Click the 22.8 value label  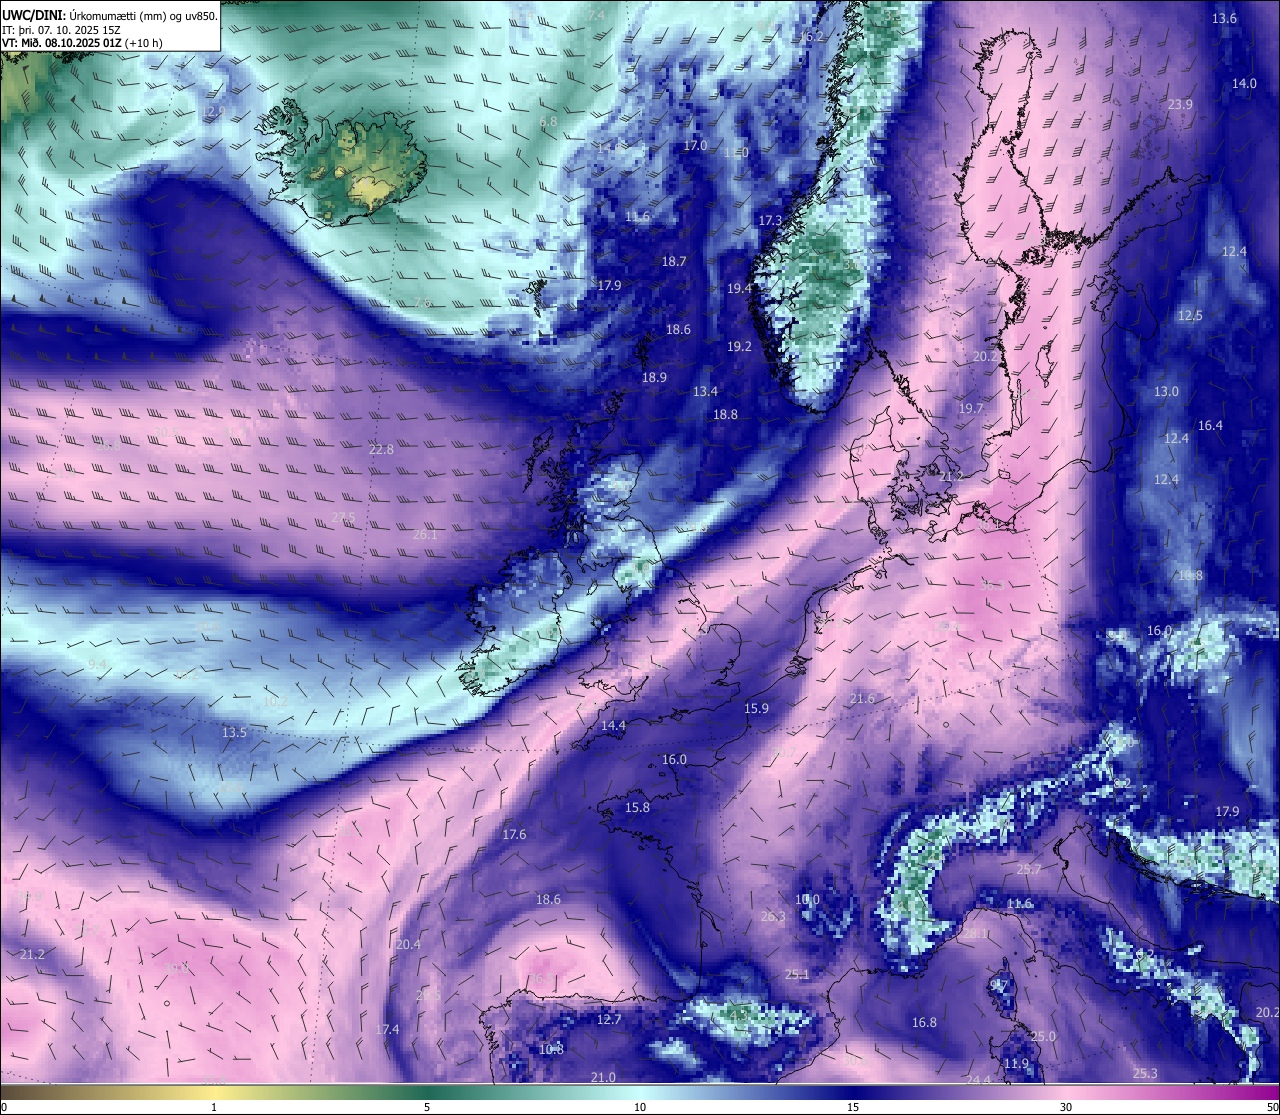[x=381, y=449]
